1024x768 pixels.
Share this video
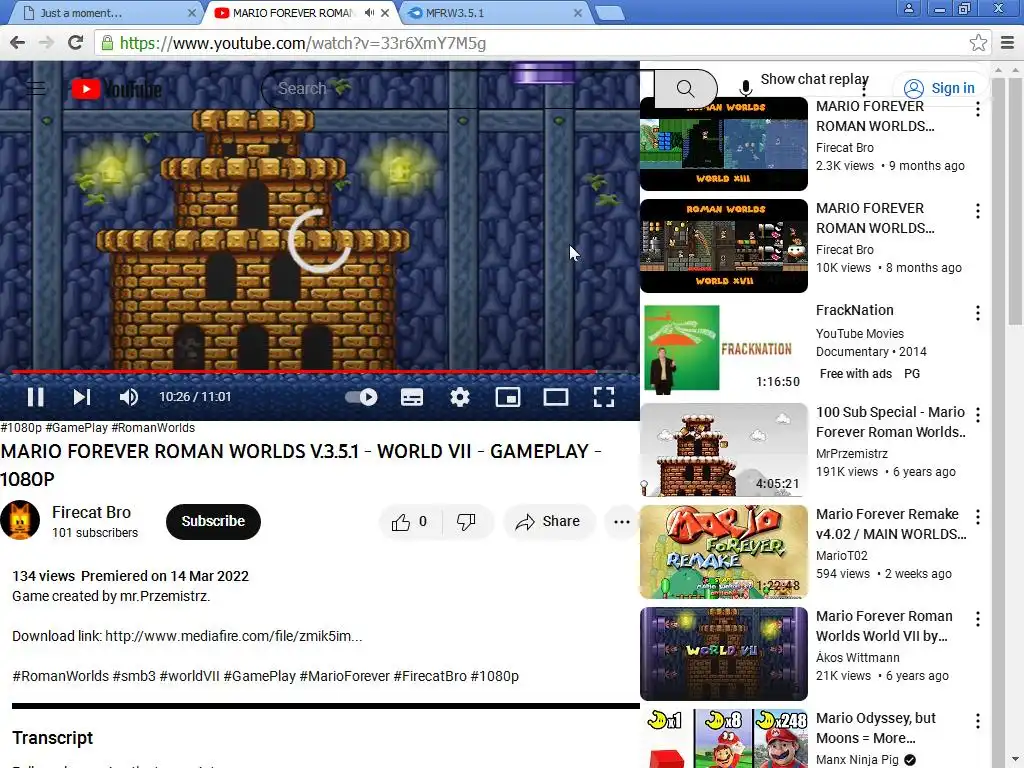click(x=548, y=522)
